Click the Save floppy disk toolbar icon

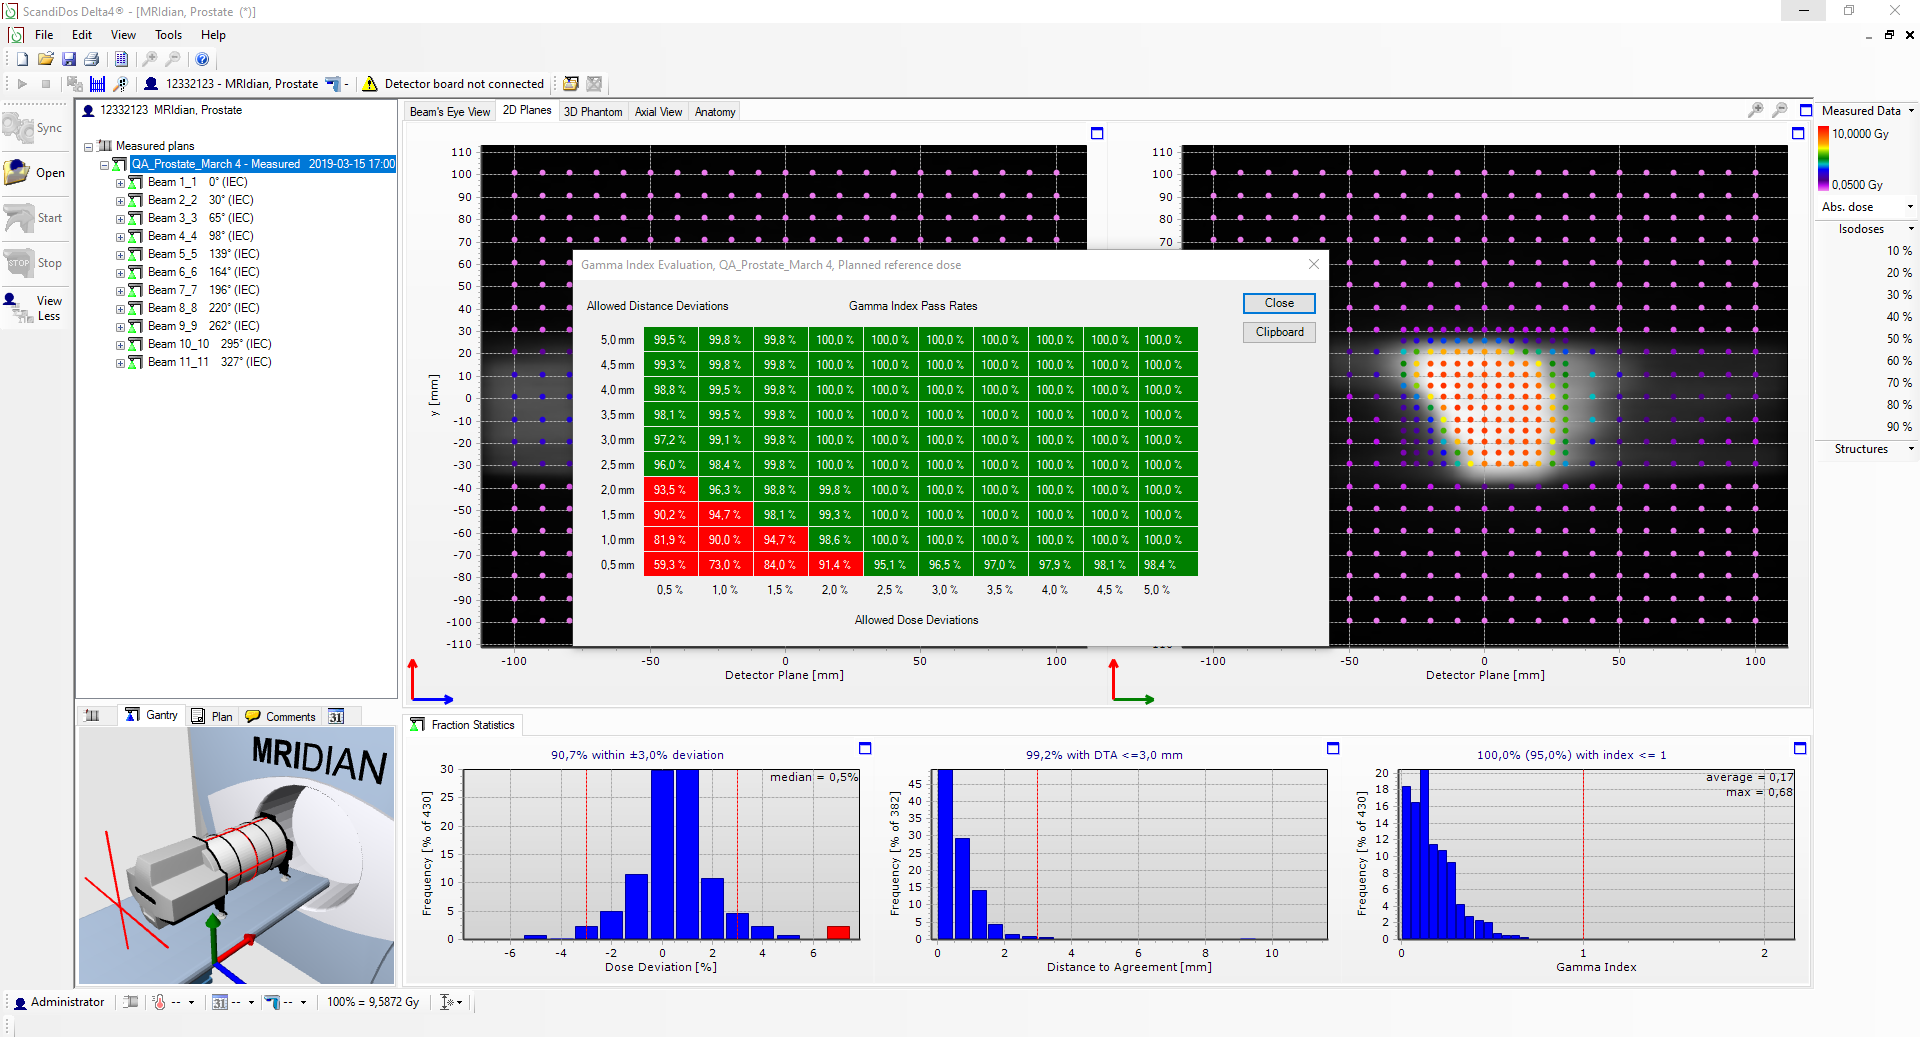69,59
